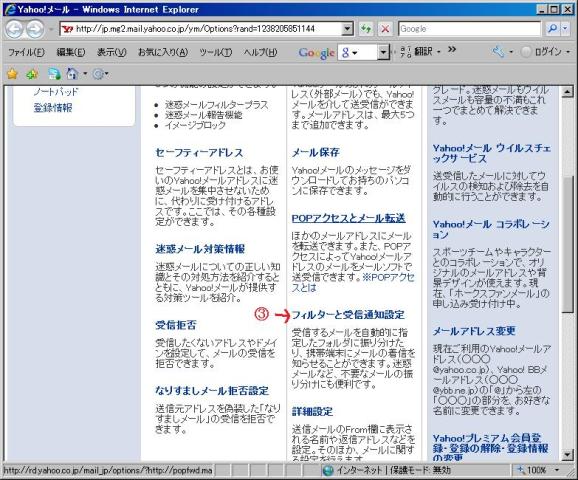Click the browser Forward arrow button
This screenshot has width=578, height=480.
point(35,29)
